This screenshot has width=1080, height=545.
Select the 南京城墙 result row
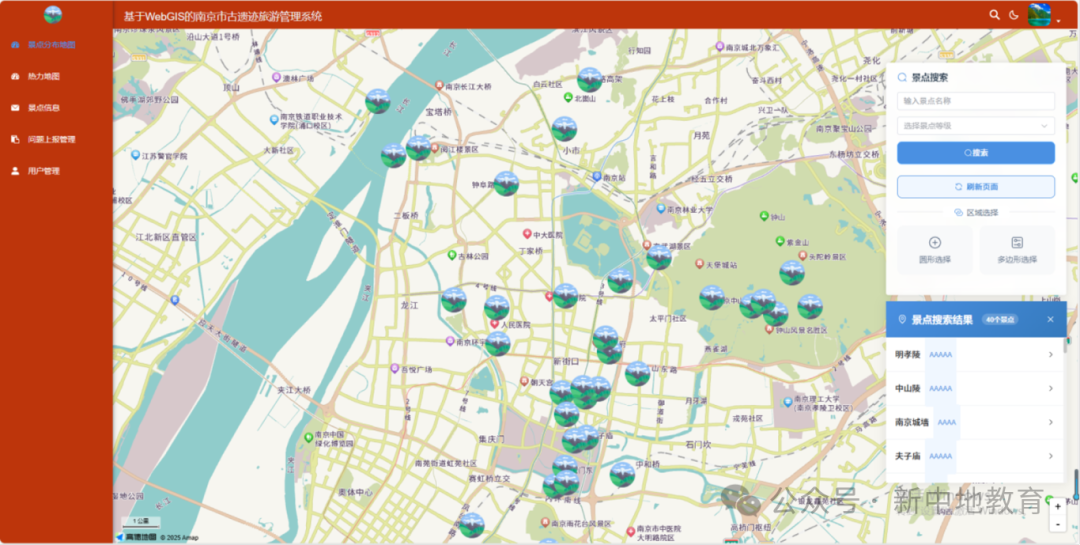[x=975, y=422]
